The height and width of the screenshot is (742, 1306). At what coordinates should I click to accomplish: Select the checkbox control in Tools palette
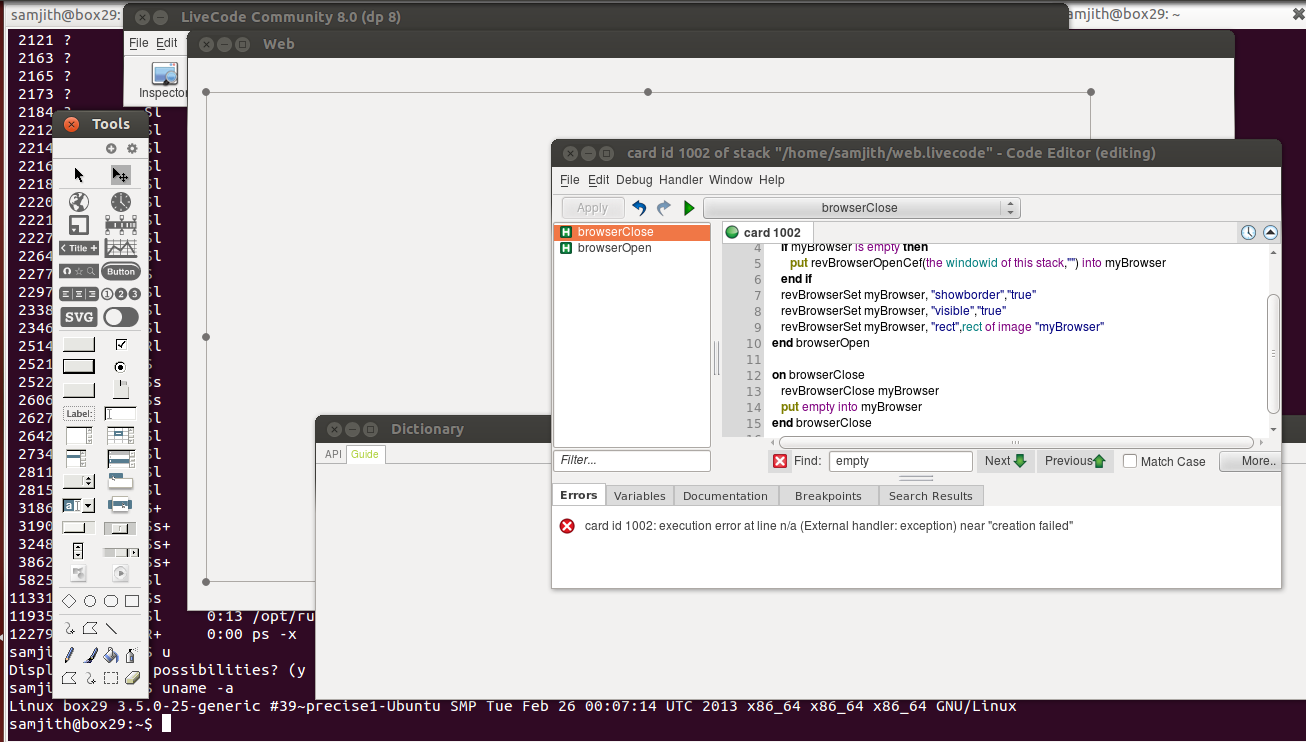click(121, 344)
